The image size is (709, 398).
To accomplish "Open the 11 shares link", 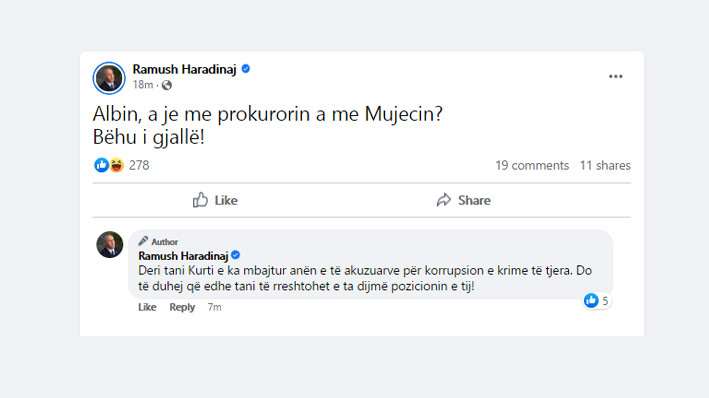I will (x=605, y=166).
